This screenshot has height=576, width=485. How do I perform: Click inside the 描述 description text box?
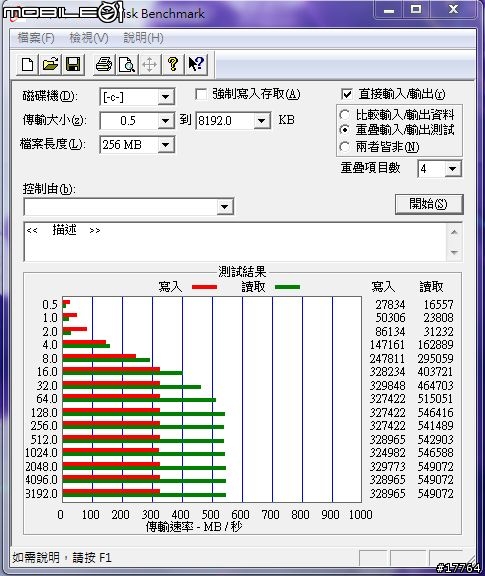click(235, 242)
